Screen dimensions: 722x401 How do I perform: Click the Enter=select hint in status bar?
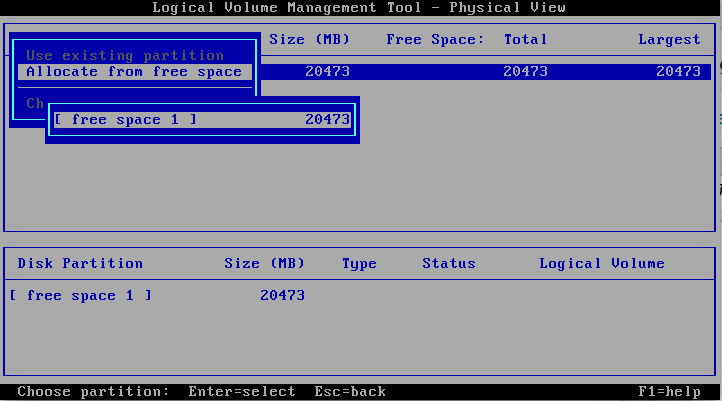click(x=242, y=392)
